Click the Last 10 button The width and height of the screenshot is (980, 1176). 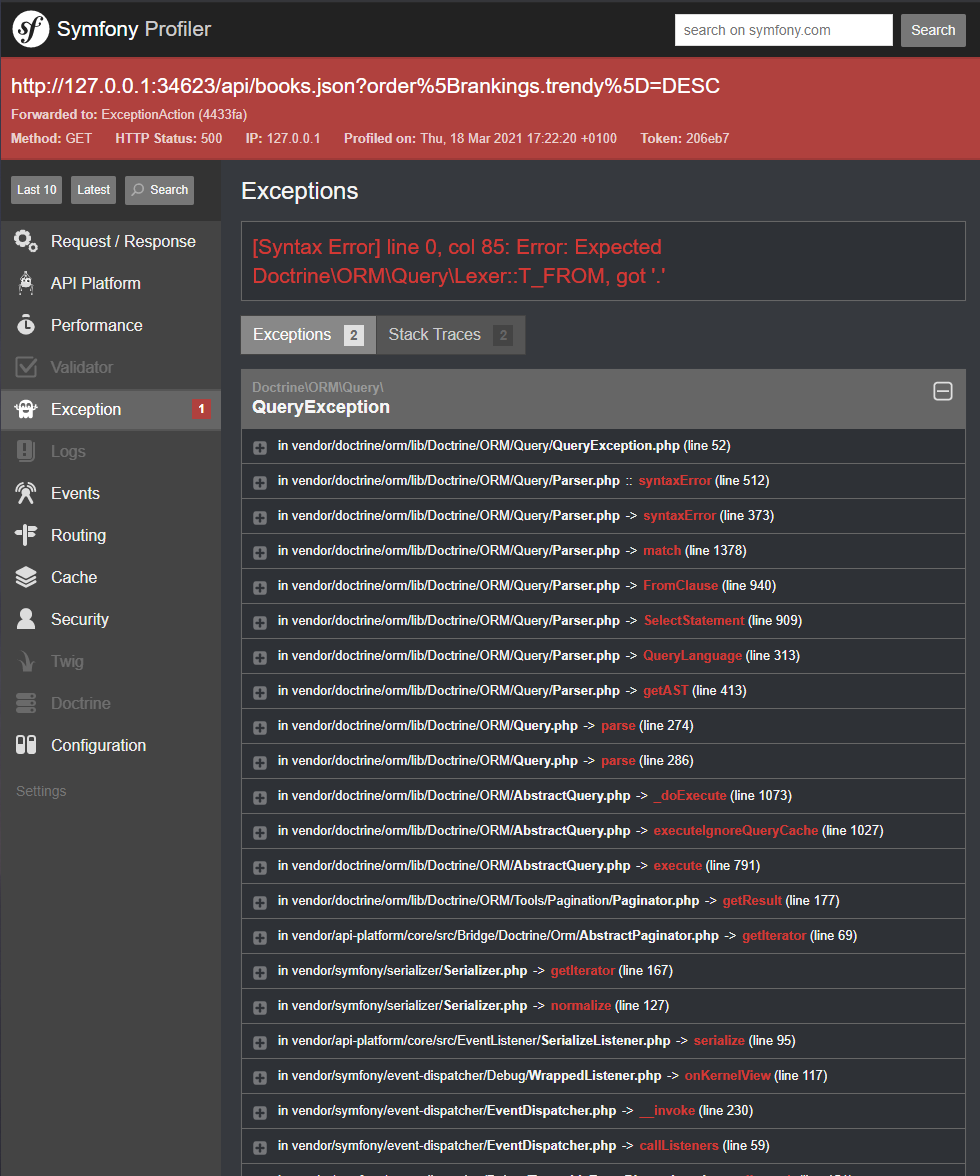tap(37, 190)
